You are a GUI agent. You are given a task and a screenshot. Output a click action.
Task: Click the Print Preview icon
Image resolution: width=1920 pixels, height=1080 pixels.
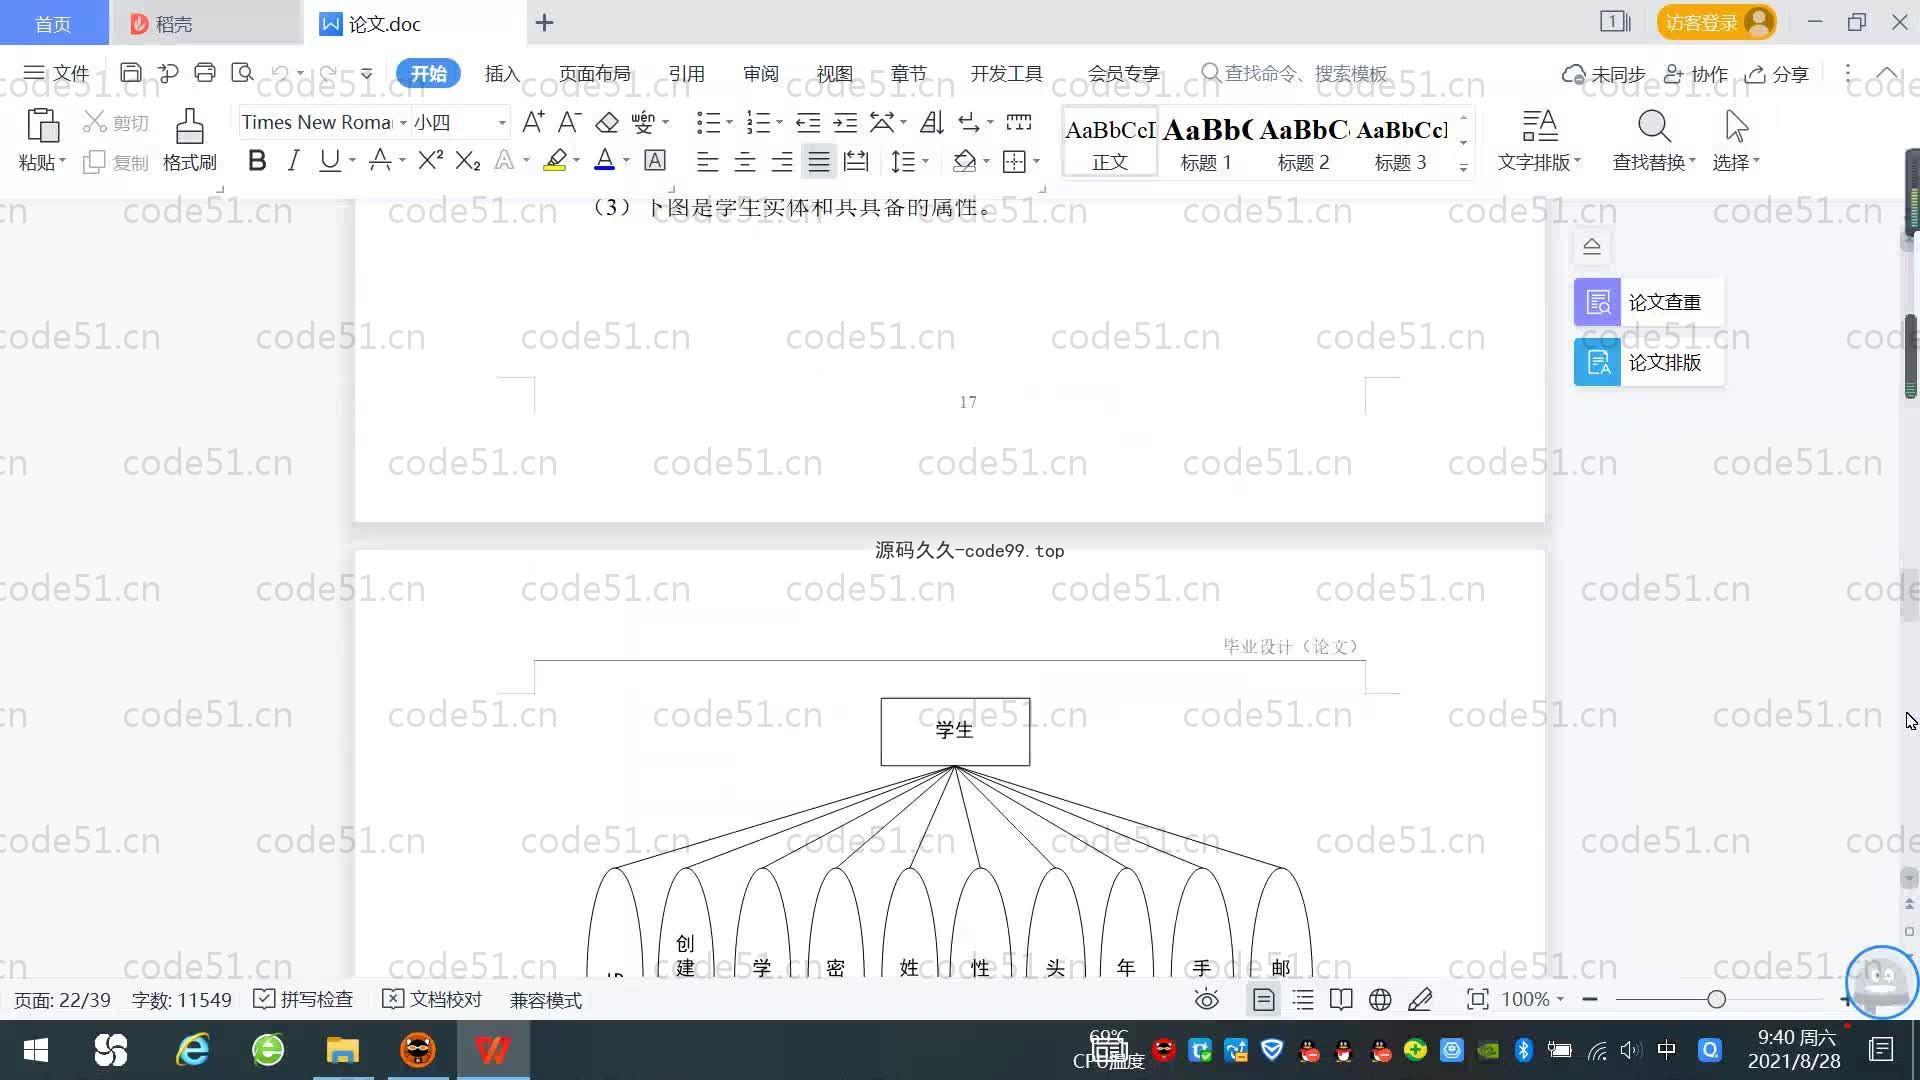[242, 73]
